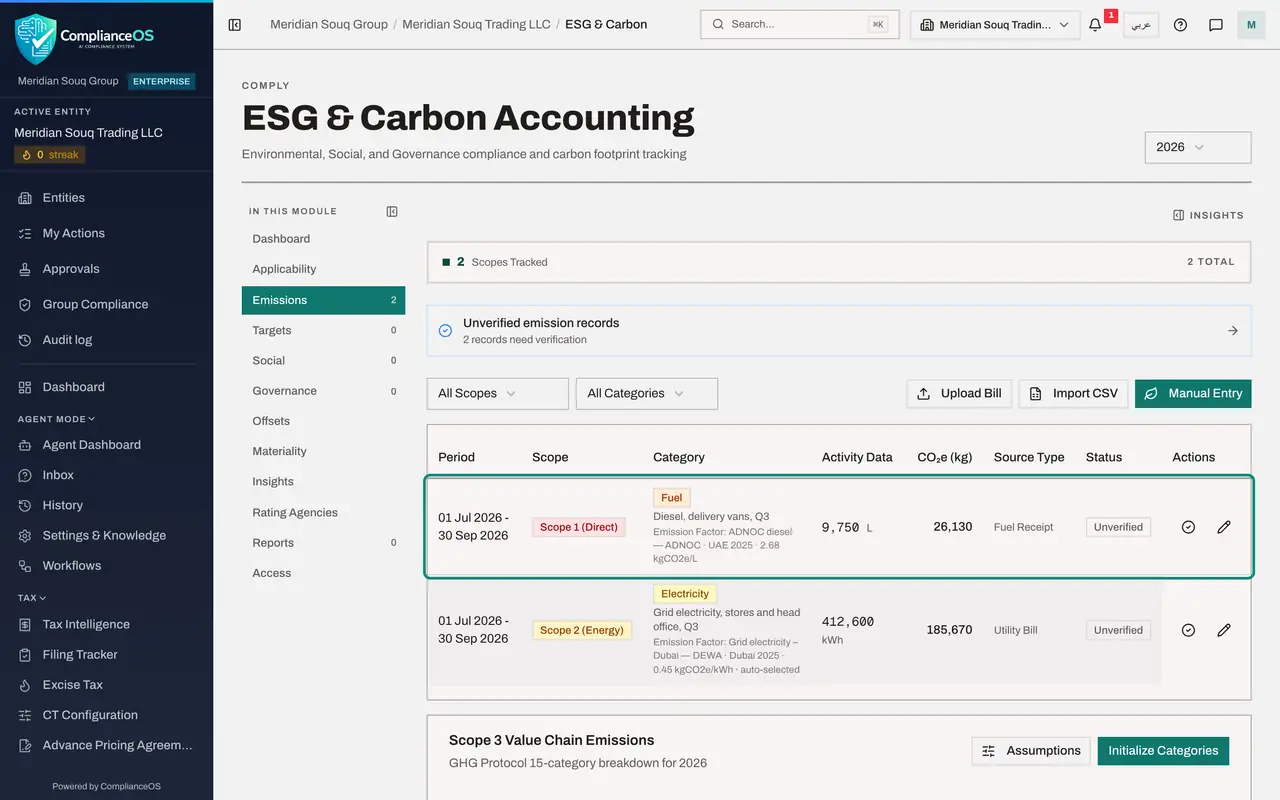Open Rating Agencies module tab
The height and width of the screenshot is (800, 1280).
323,512
